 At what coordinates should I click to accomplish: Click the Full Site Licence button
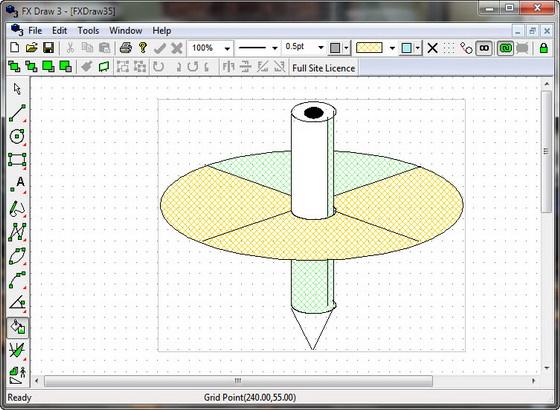[x=324, y=68]
